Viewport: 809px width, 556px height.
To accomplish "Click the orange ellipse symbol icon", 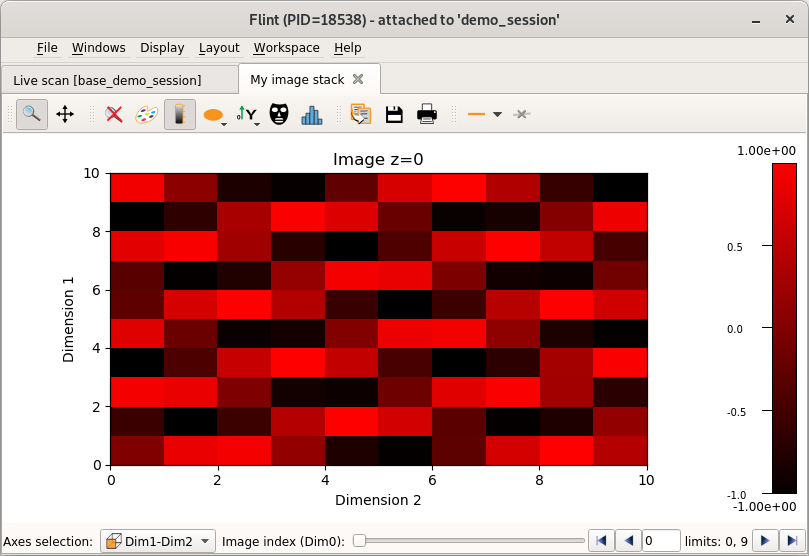I will 213,115.
